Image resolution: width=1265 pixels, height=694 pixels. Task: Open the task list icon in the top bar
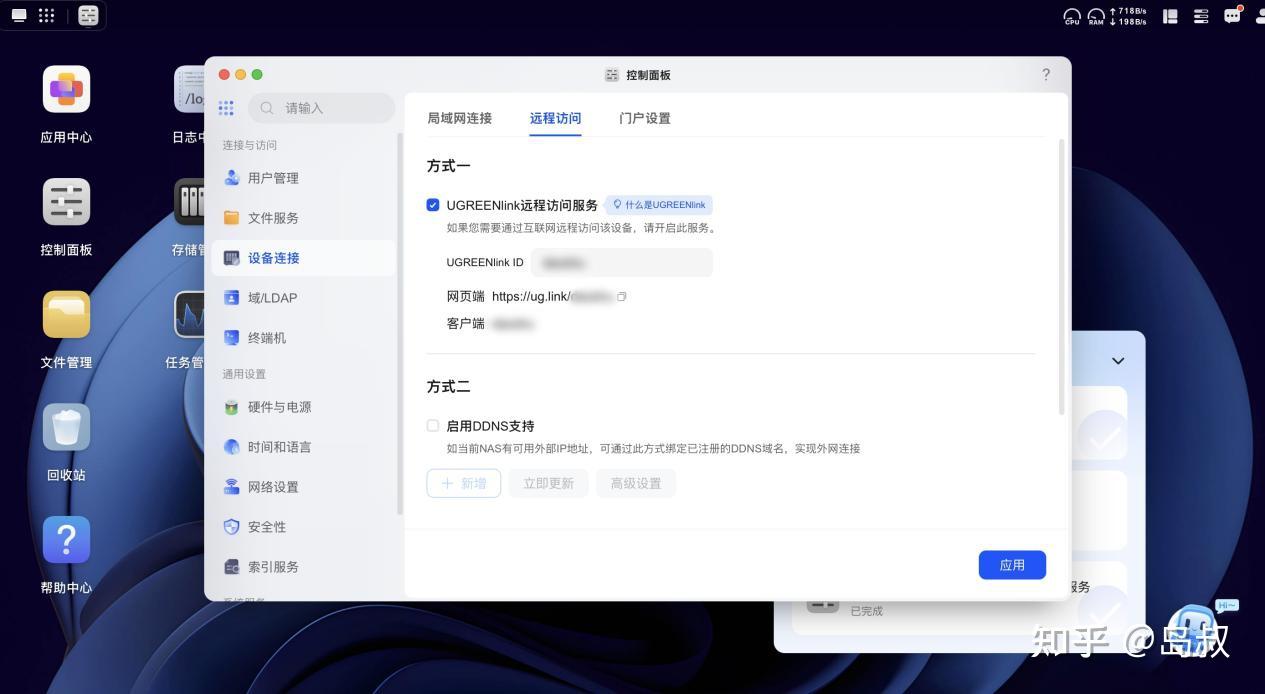pos(1201,16)
